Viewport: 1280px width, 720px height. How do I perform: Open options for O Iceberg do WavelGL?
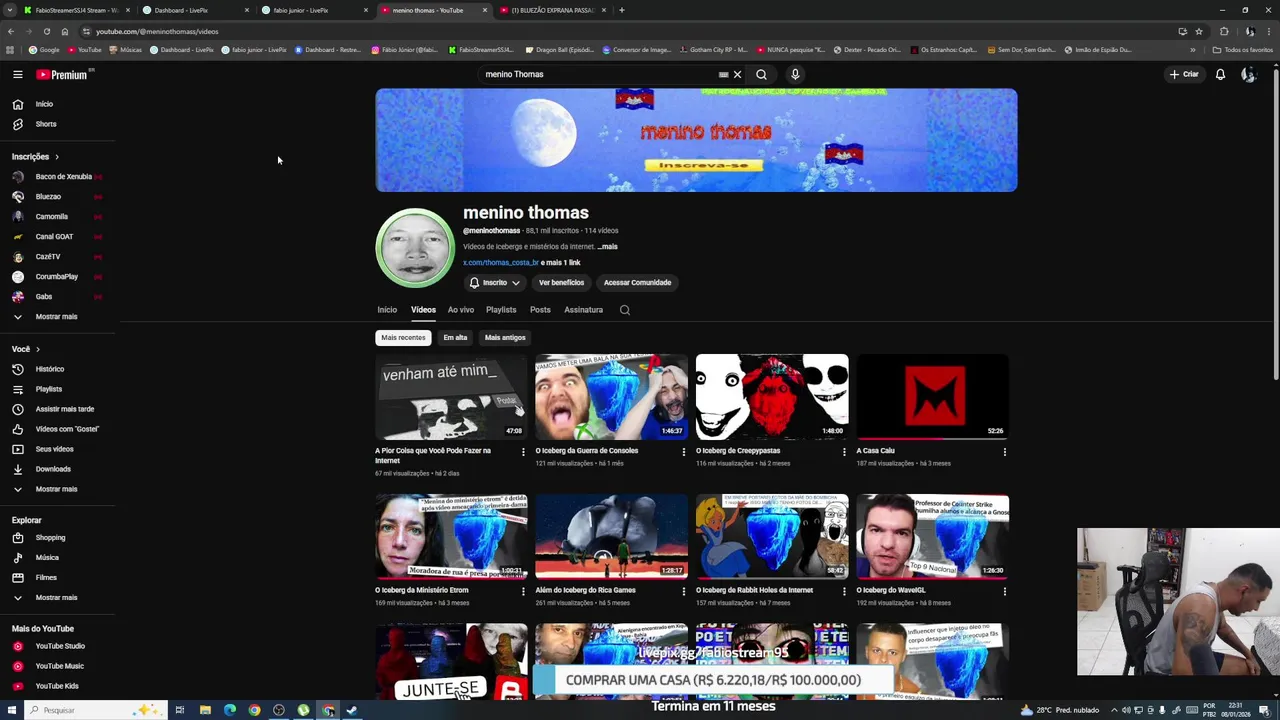(x=1005, y=591)
